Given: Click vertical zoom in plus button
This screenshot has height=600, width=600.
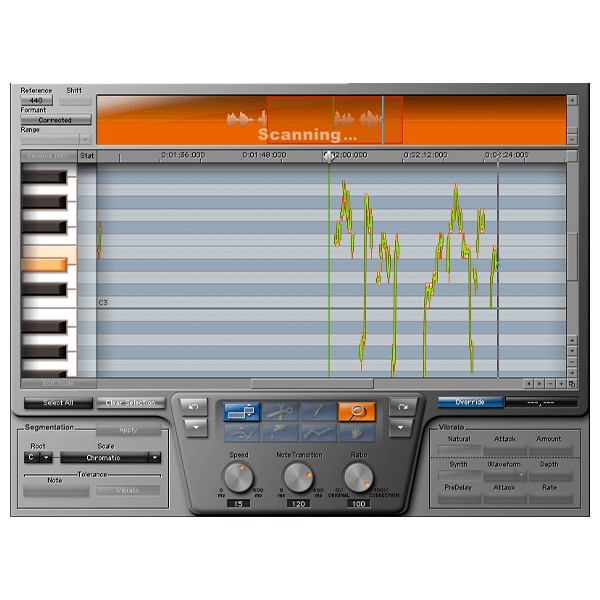Looking at the screenshot, I should coord(572,372).
